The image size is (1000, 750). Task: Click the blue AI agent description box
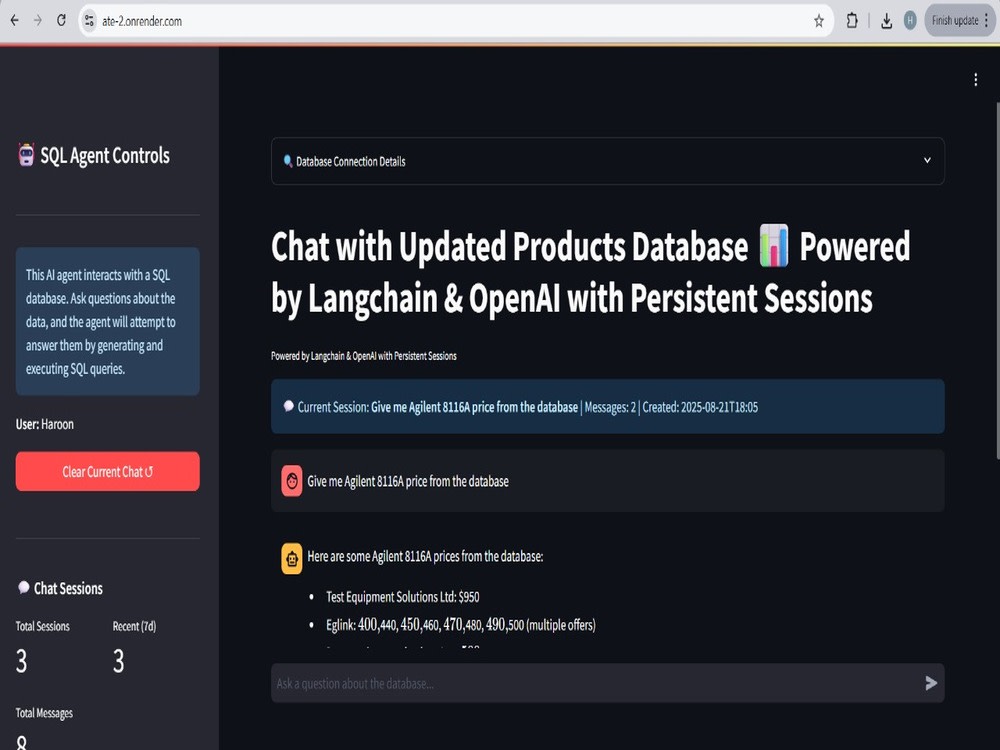tap(108, 321)
